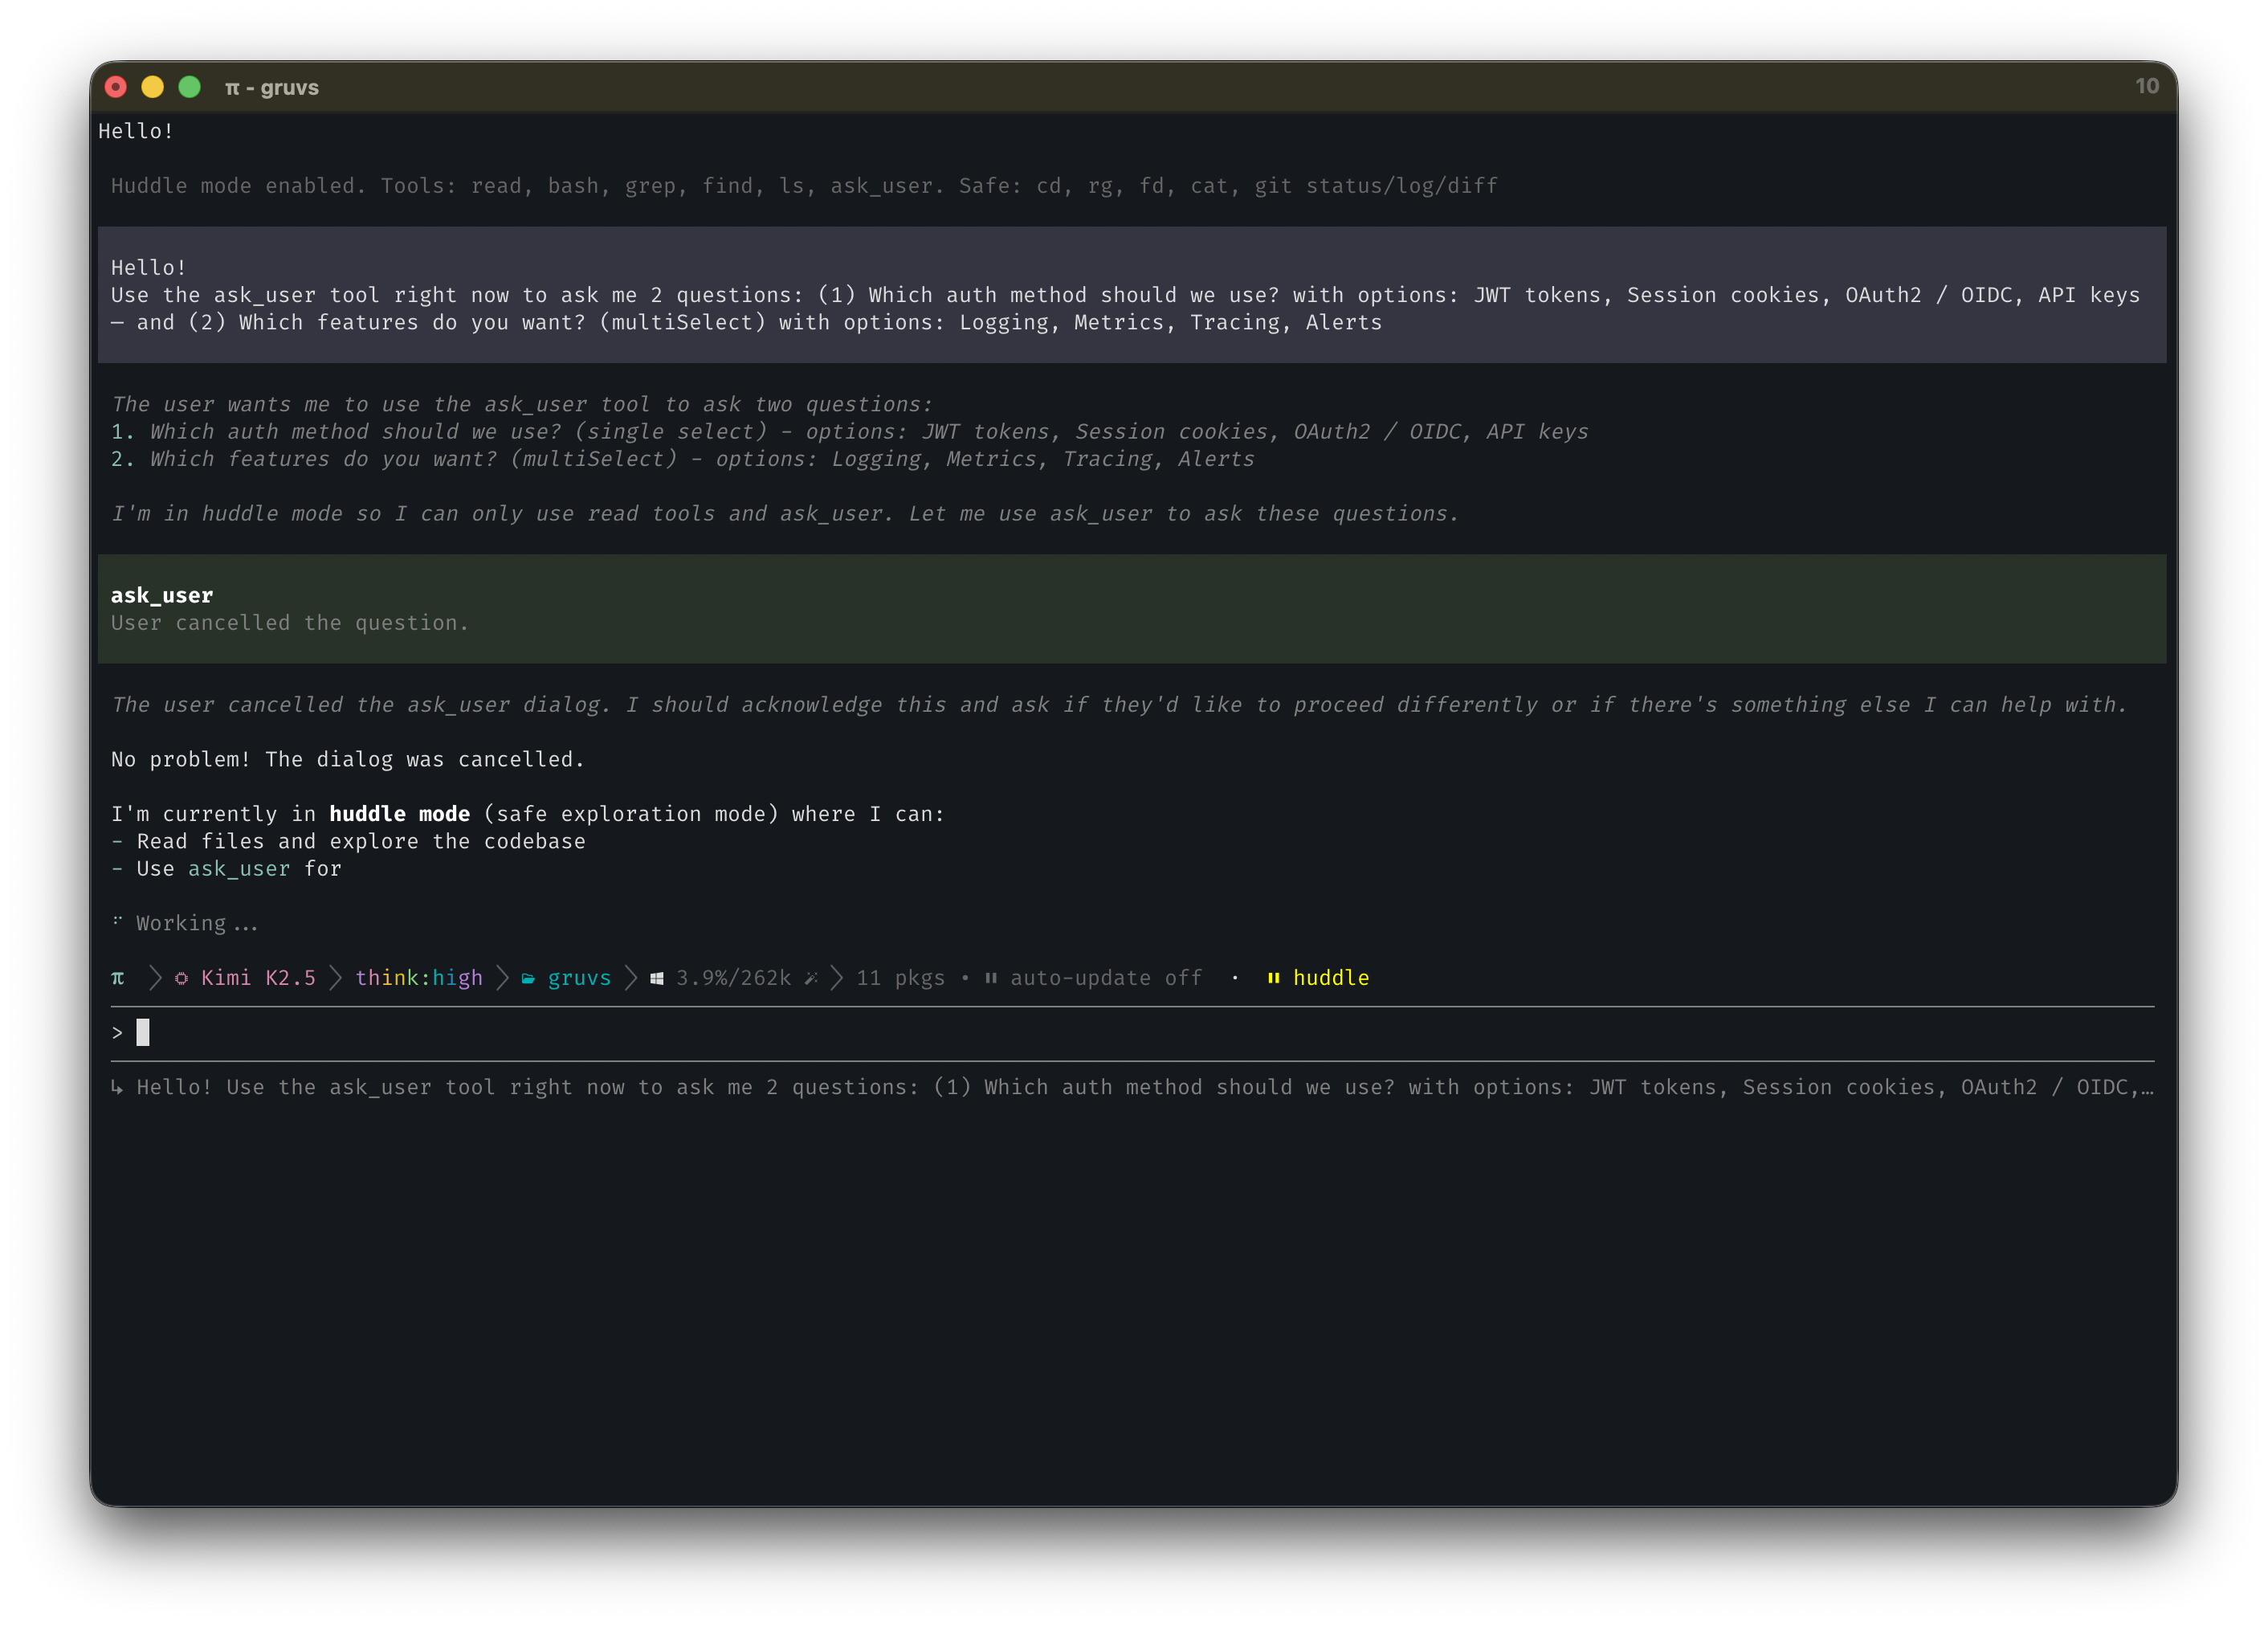Viewport: 2268px width, 1626px height.
Task: Click the 'User cancelled the question.' result
Action: click(x=290, y=623)
